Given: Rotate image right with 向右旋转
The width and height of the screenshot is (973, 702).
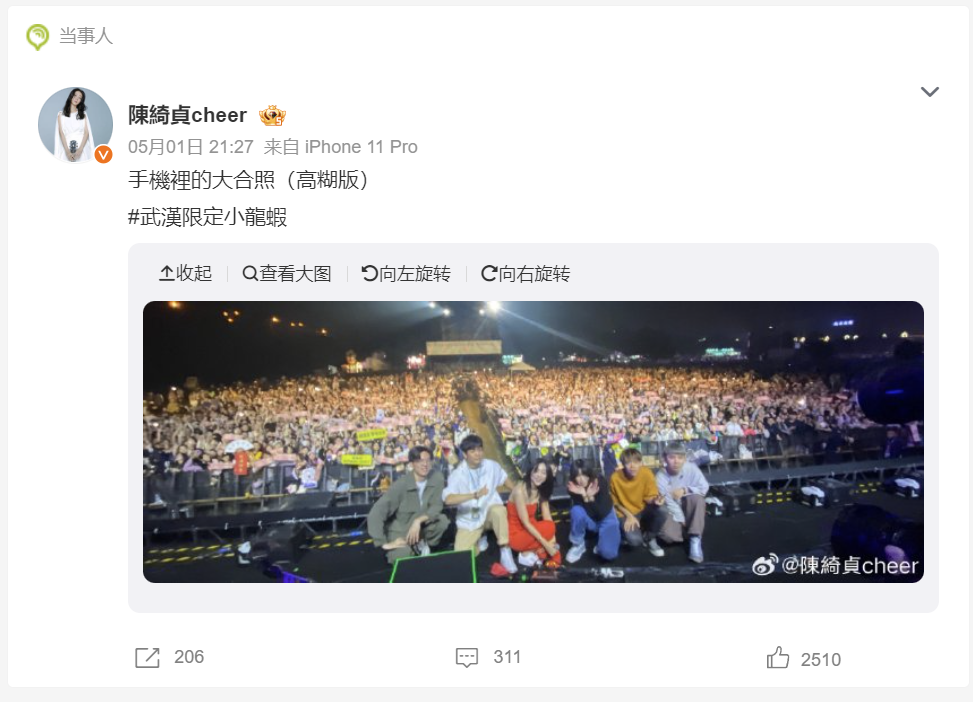Looking at the screenshot, I should 526,273.
